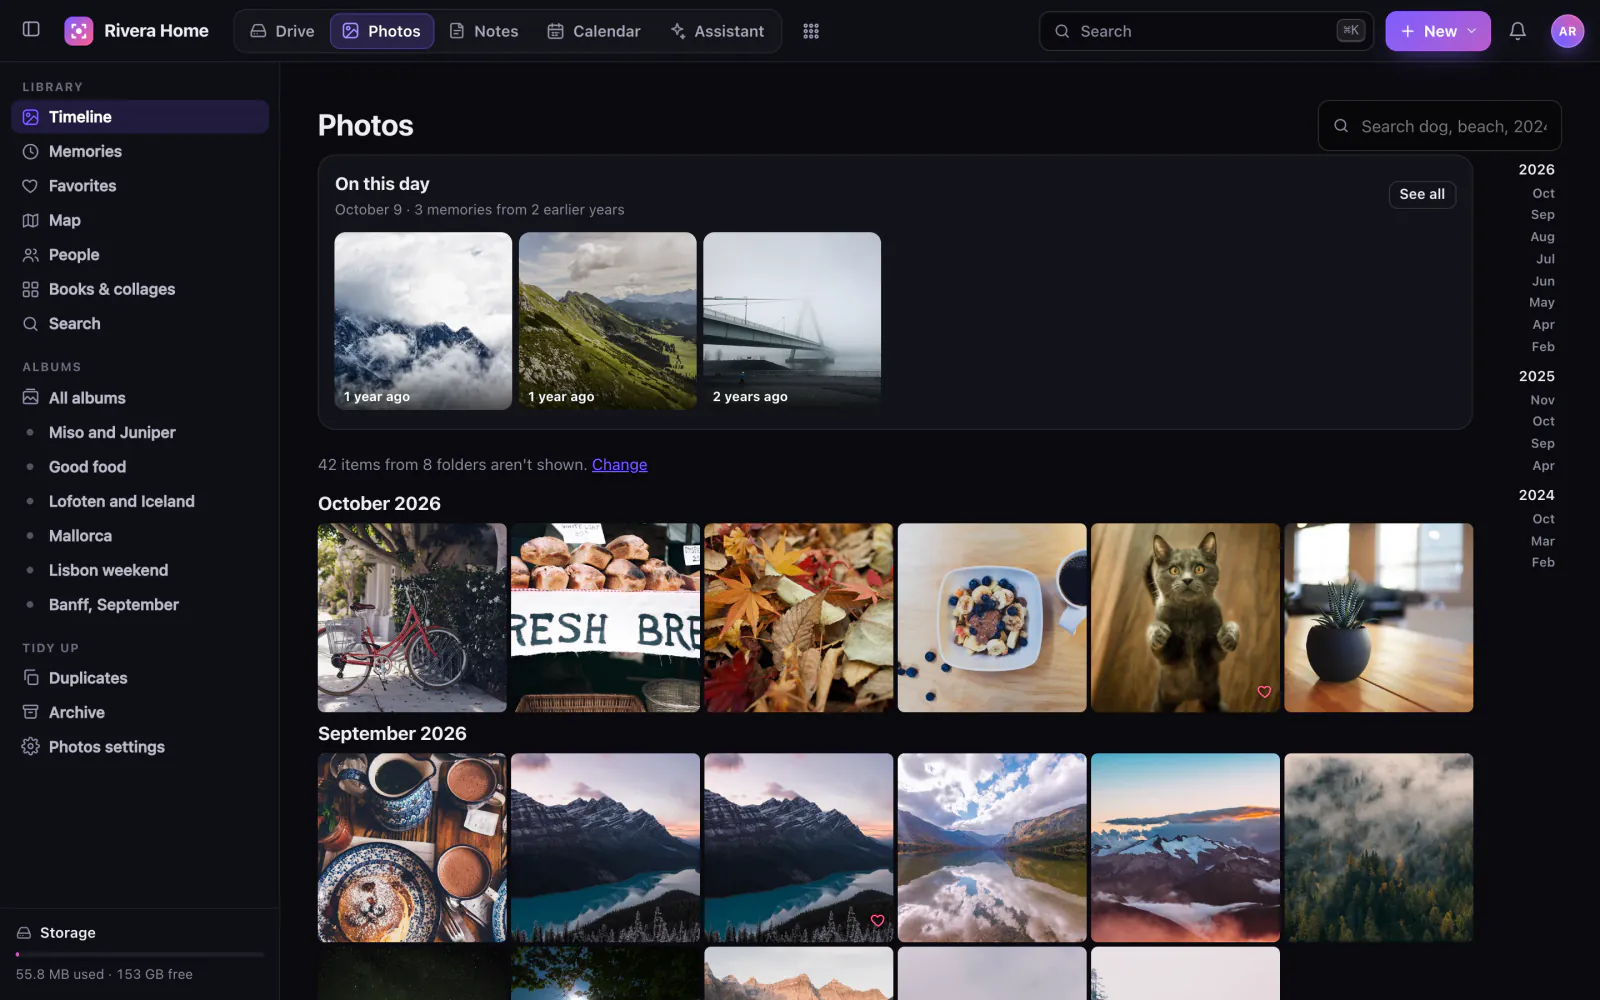Click See all memories button

[x=1422, y=194]
